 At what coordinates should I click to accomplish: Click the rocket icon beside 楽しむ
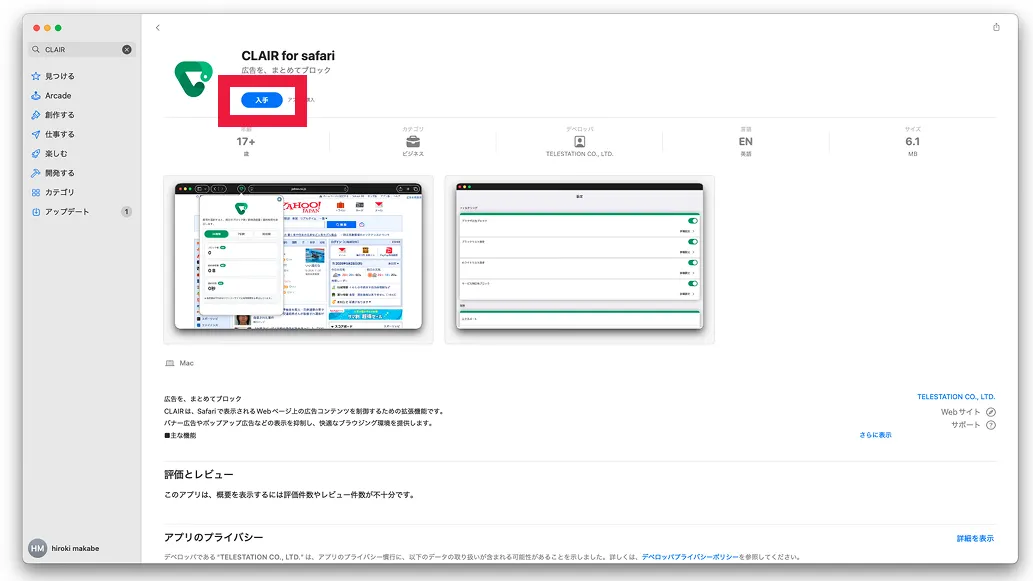point(36,153)
